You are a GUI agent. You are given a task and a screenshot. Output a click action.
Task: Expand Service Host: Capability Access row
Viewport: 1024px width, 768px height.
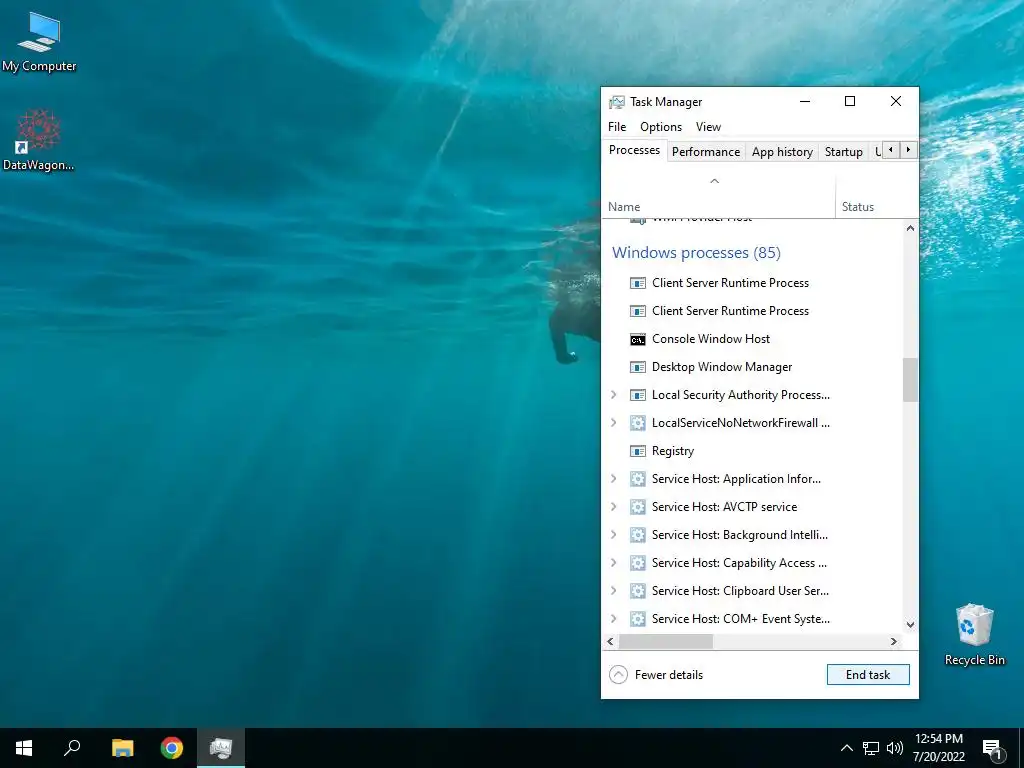pos(613,563)
